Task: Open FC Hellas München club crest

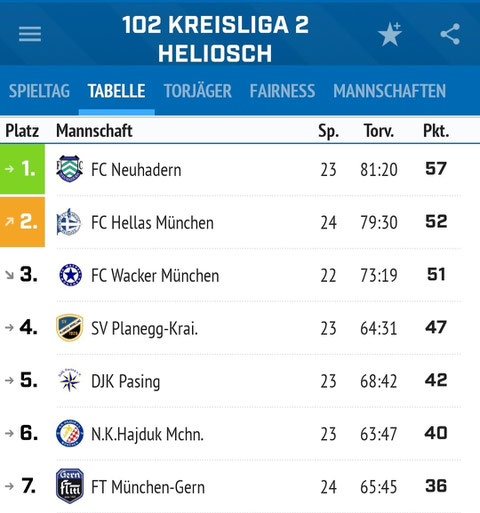Action: pyautogui.click(x=69, y=222)
